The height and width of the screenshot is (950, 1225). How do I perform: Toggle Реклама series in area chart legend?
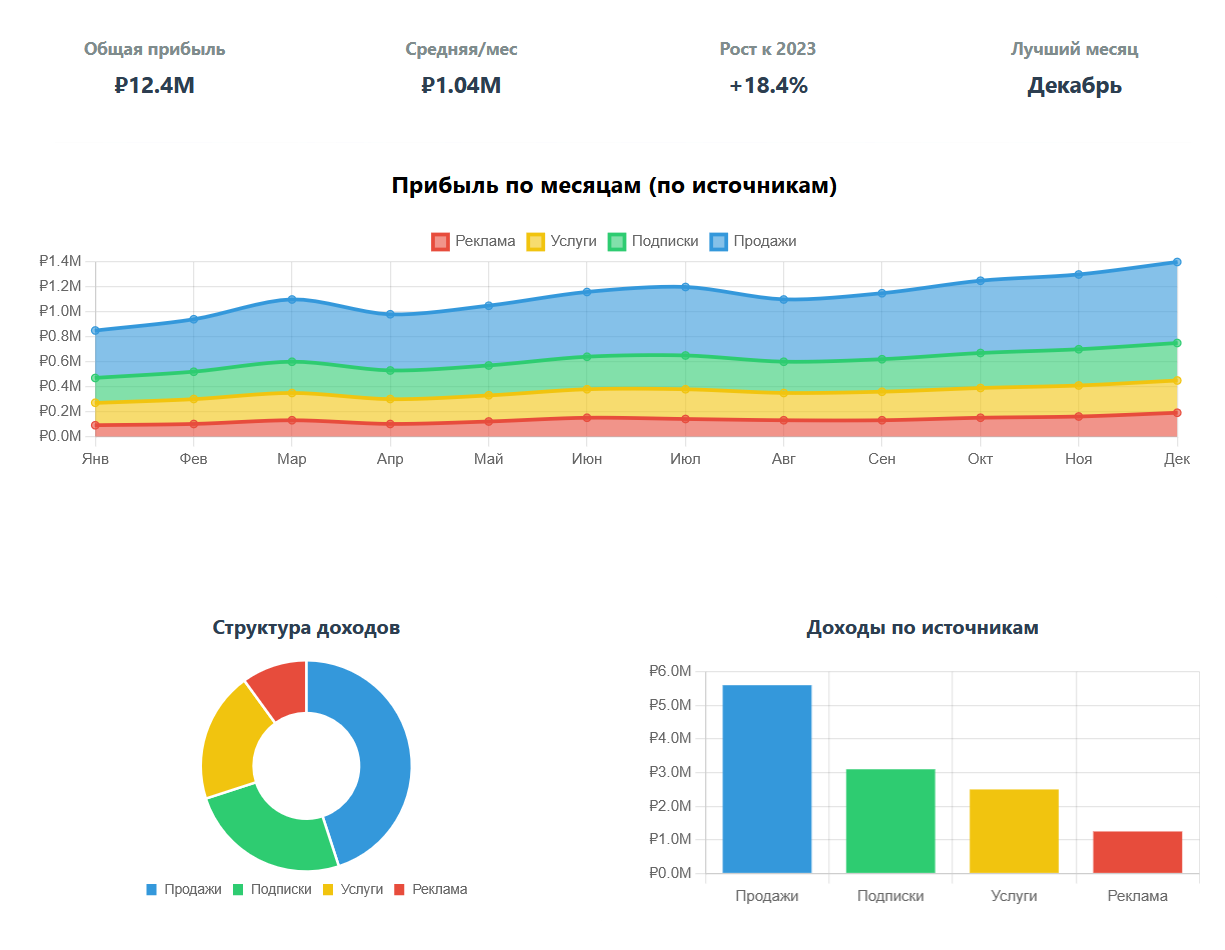click(x=473, y=241)
